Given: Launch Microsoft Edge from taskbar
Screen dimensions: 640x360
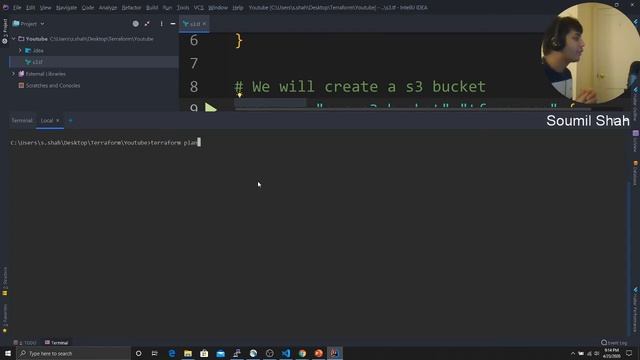Looking at the screenshot, I should tap(171, 353).
